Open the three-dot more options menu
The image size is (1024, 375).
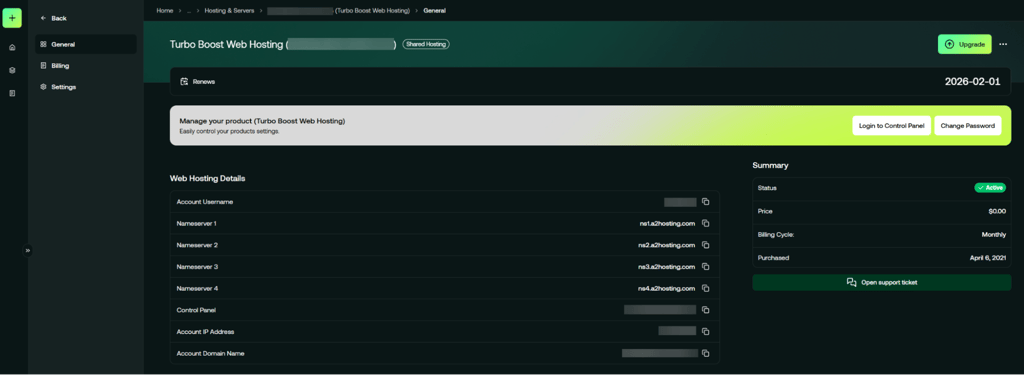(x=1003, y=44)
